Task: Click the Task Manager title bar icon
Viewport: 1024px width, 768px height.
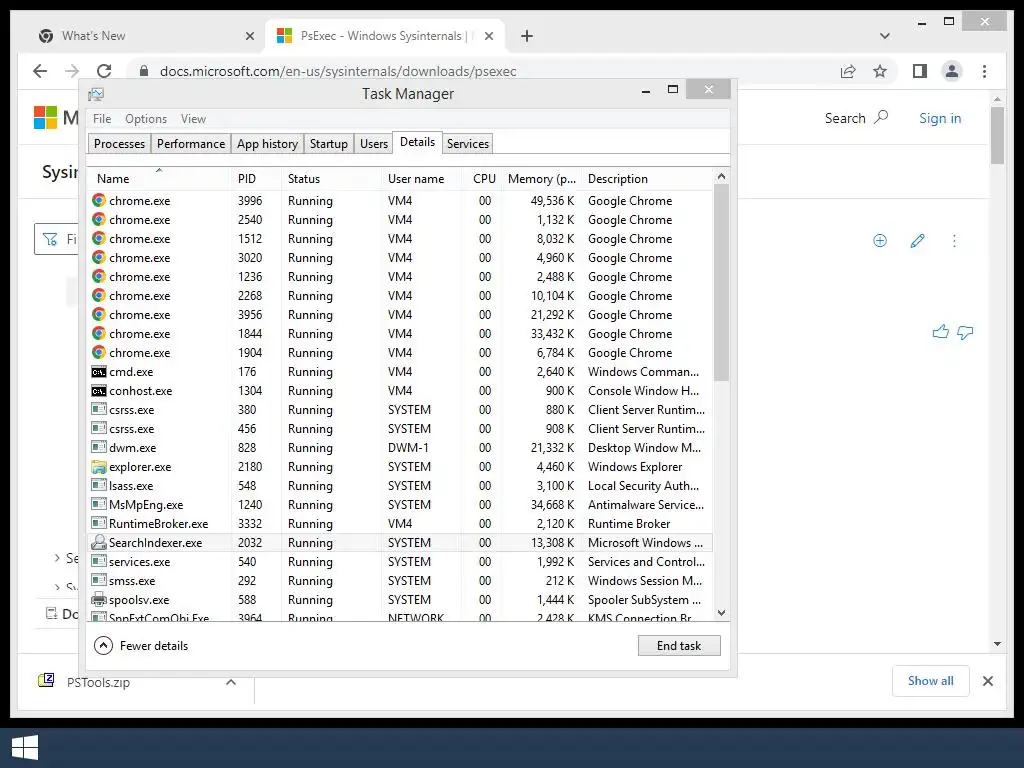Action: point(96,94)
